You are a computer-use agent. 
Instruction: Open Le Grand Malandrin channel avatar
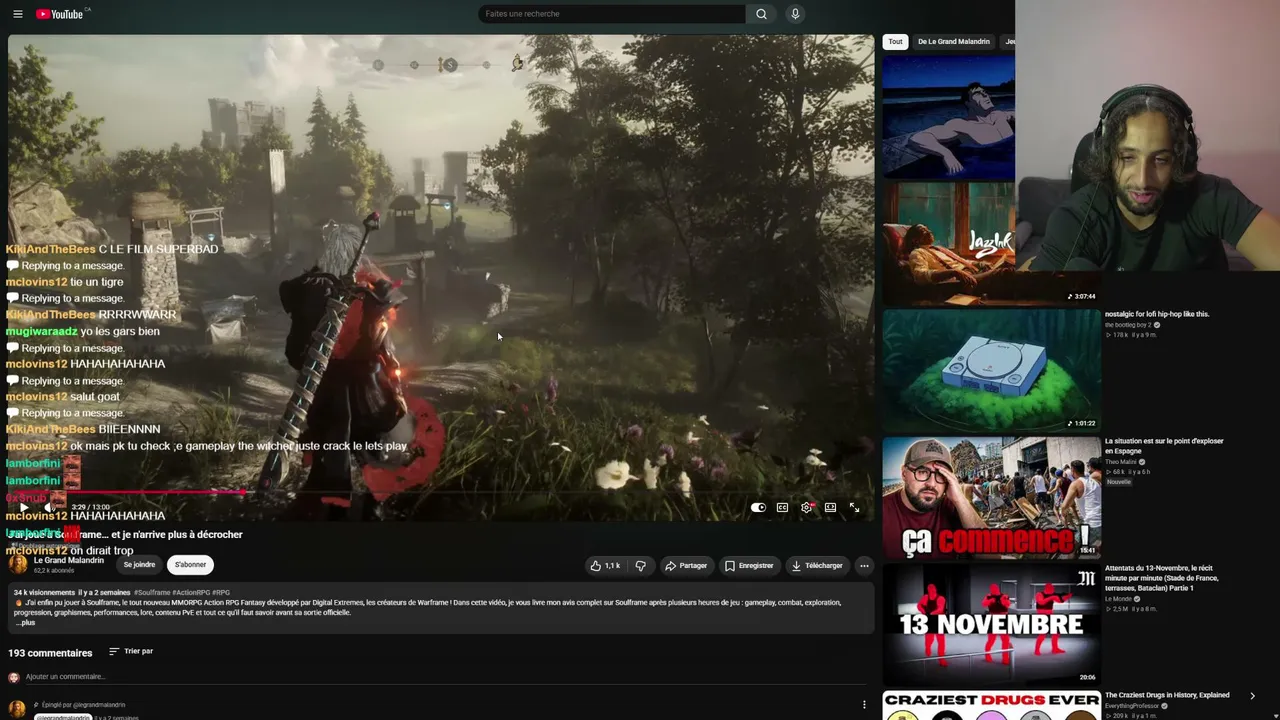tap(18, 564)
